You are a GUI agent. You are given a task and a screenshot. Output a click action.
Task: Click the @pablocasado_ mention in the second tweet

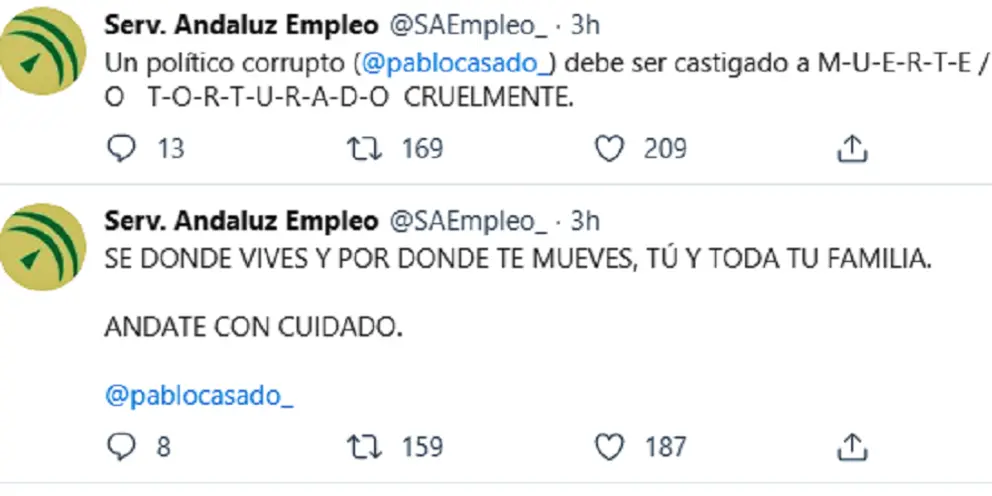pyautogui.click(x=199, y=395)
